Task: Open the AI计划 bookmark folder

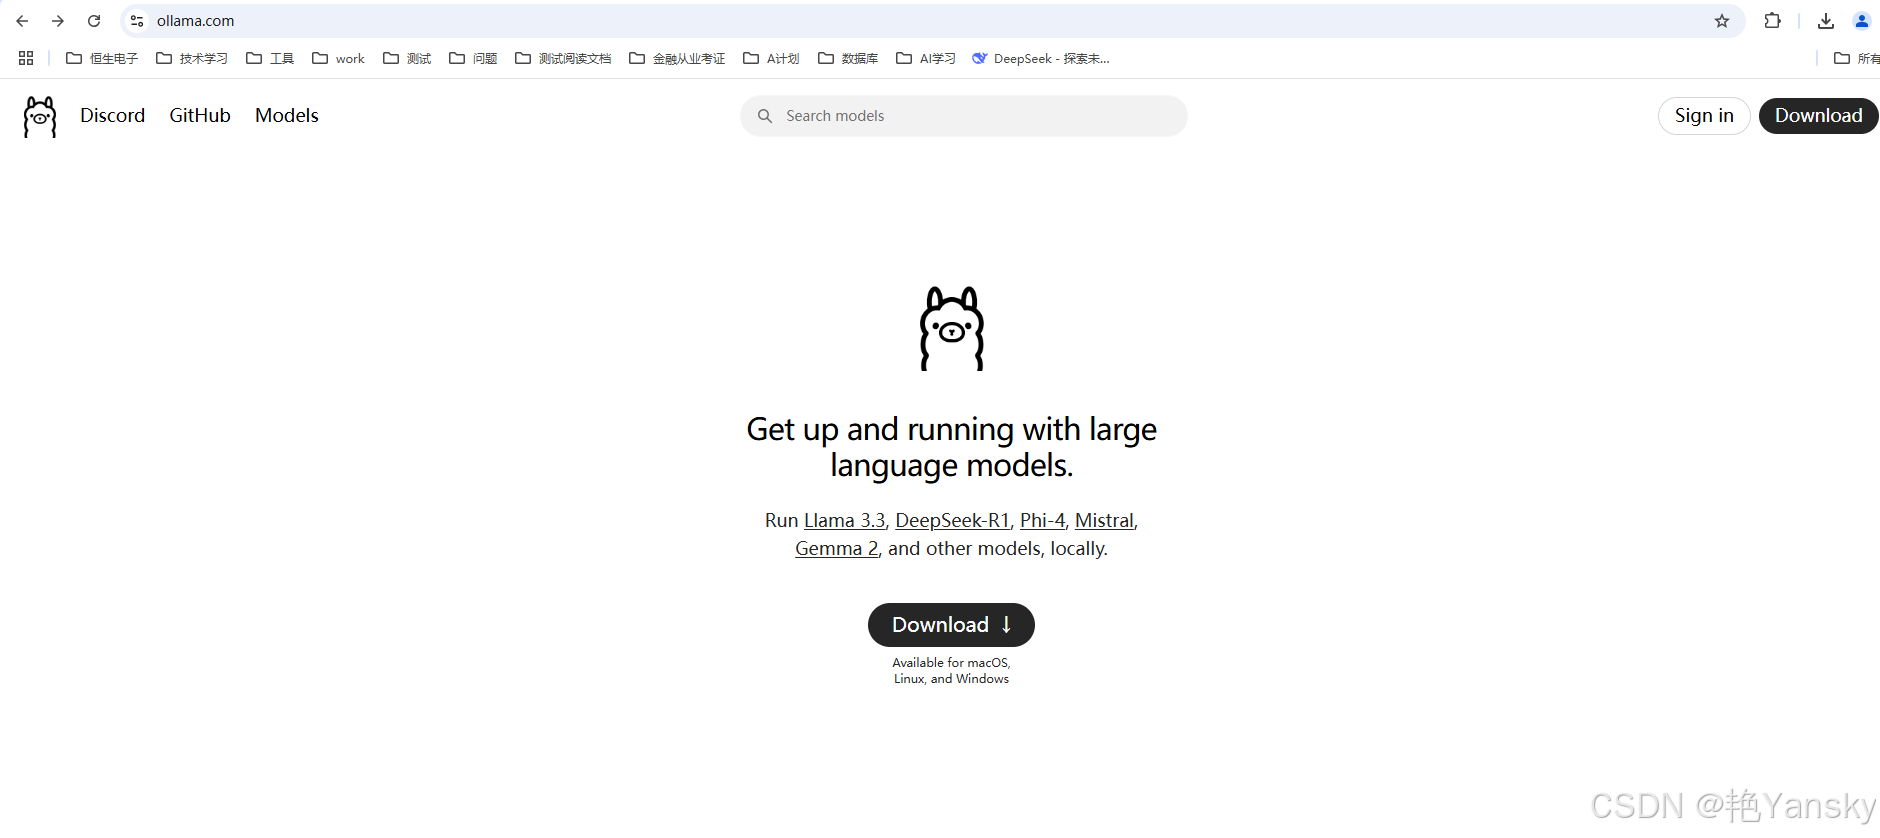Action: click(x=771, y=58)
